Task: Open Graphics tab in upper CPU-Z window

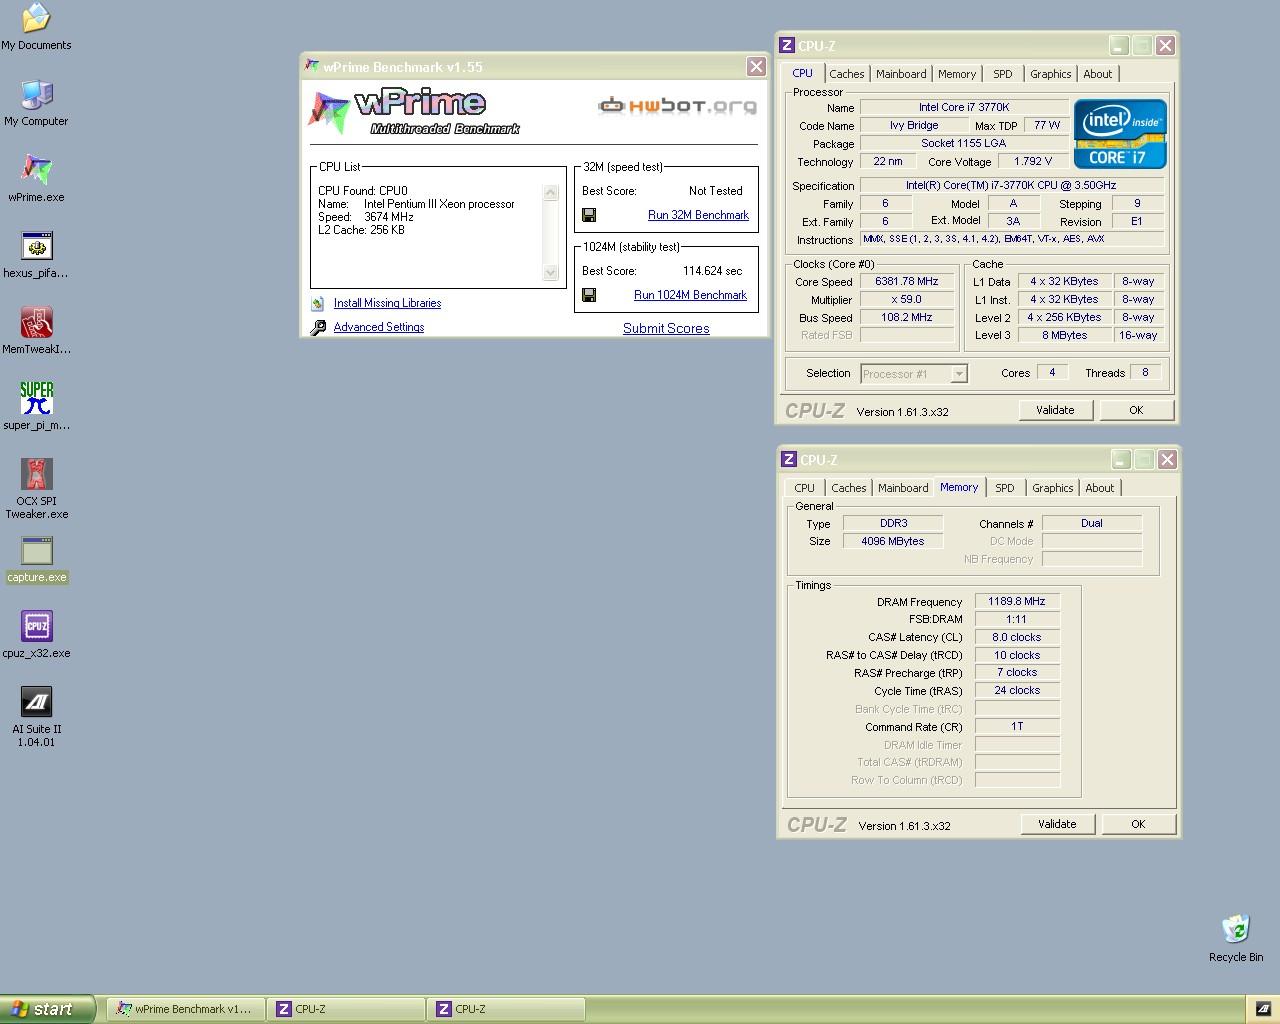Action: click(x=1051, y=74)
